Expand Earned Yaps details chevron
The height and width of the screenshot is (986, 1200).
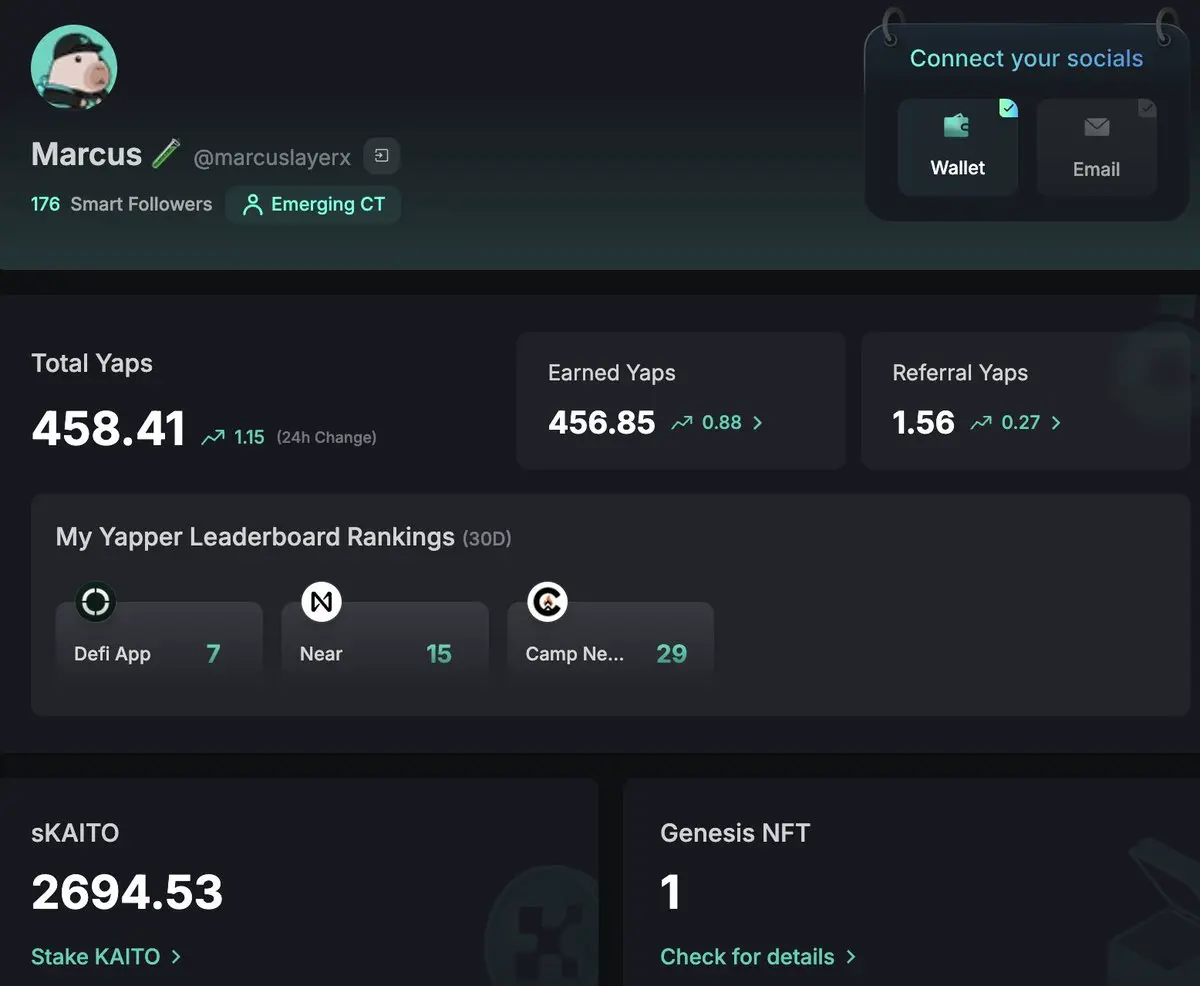757,423
